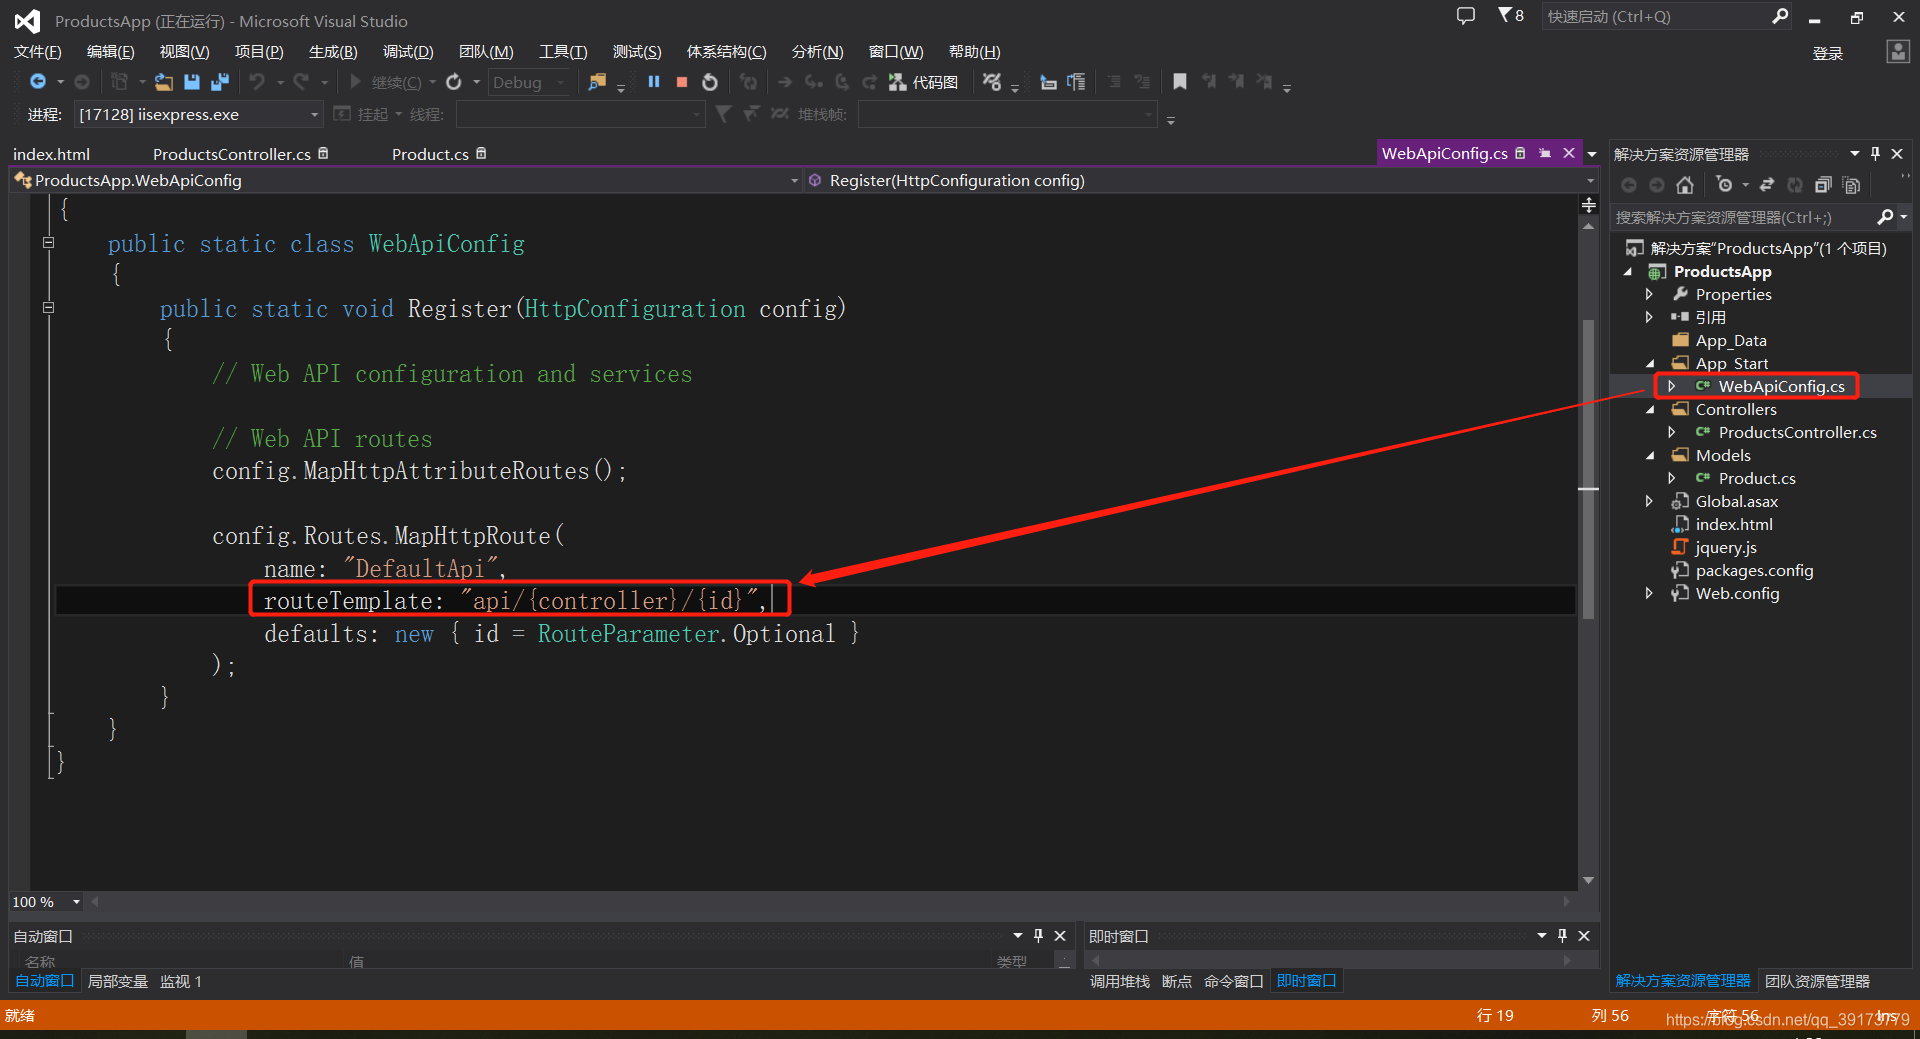Collapse the Models folder arrow

(1650, 455)
